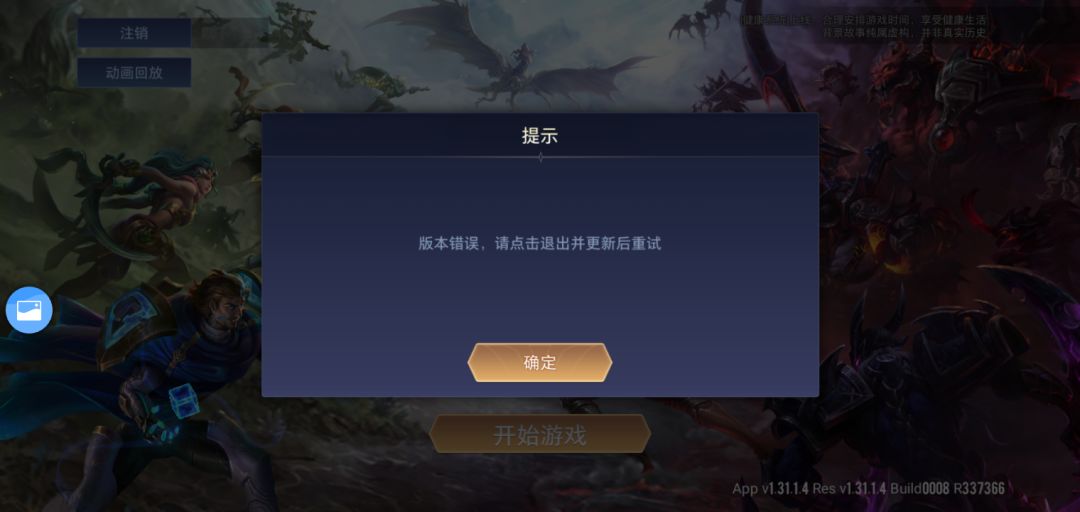The height and width of the screenshot is (512, 1080).
Task: Open 动画回放 animation replay
Action: tap(134, 72)
